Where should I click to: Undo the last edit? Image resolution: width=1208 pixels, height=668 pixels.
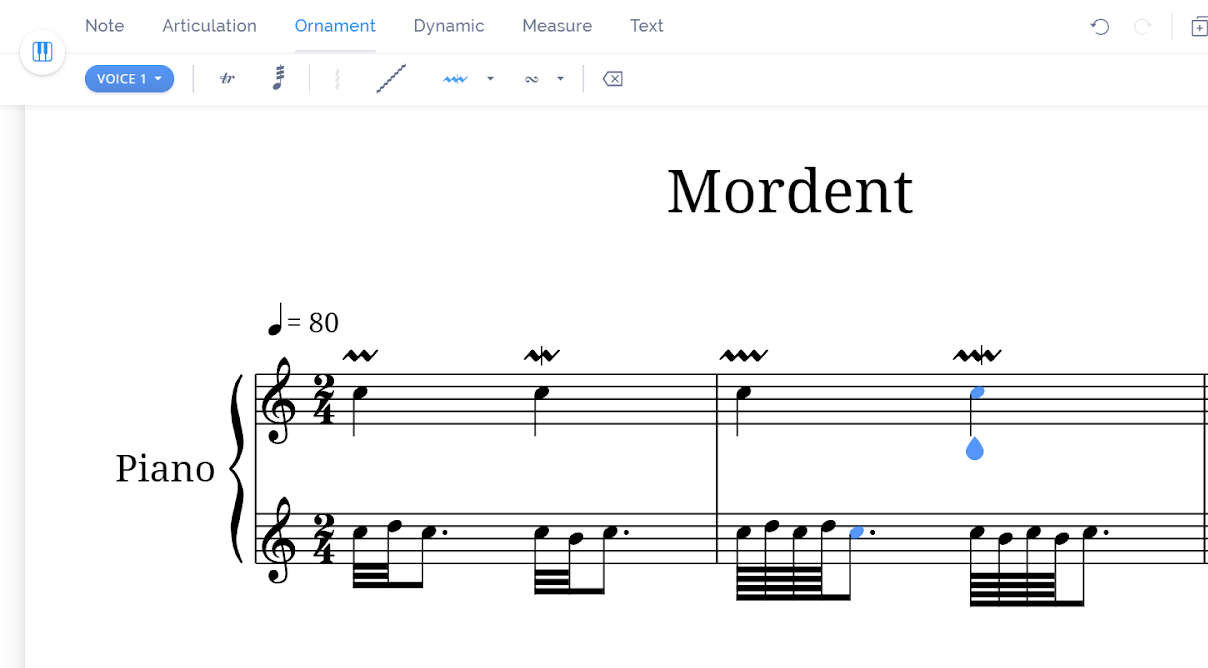pyautogui.click(x=1099, y=27)
